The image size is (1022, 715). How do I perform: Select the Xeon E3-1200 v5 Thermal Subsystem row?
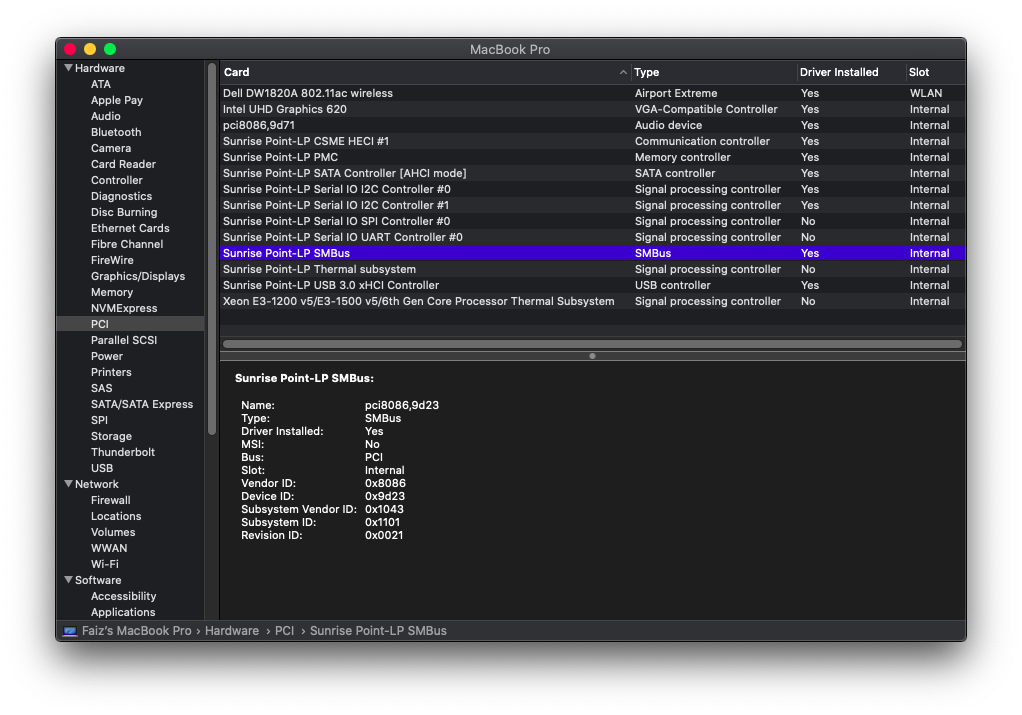point(592,301)
